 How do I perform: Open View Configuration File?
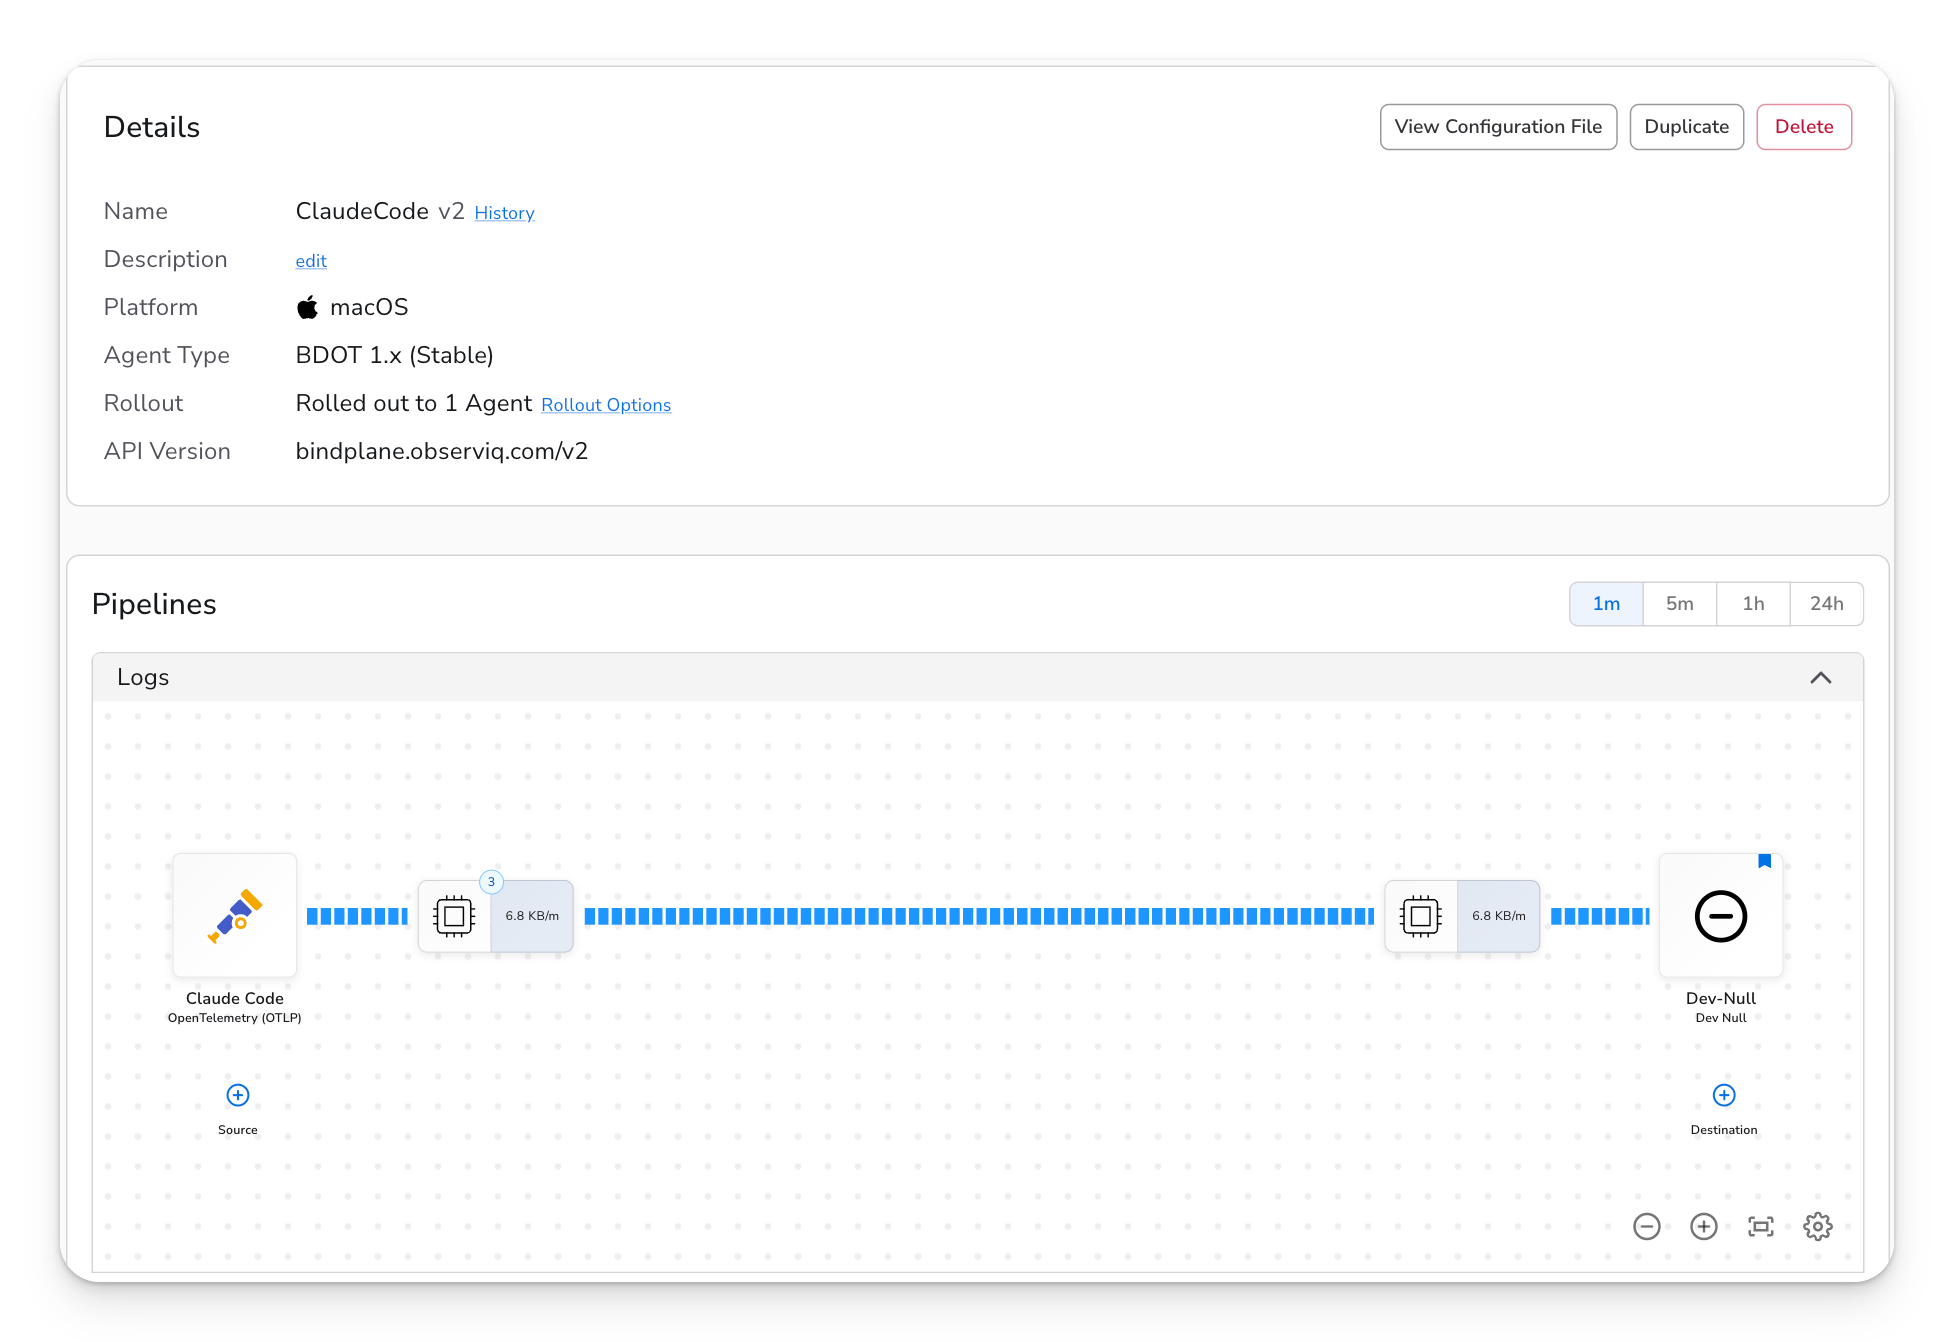pyautogui.click(x=1497, y=126)
